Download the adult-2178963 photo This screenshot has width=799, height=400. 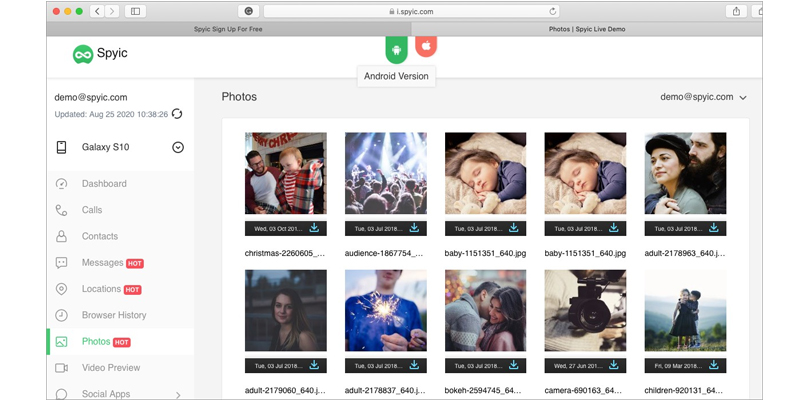coord(714,228)
